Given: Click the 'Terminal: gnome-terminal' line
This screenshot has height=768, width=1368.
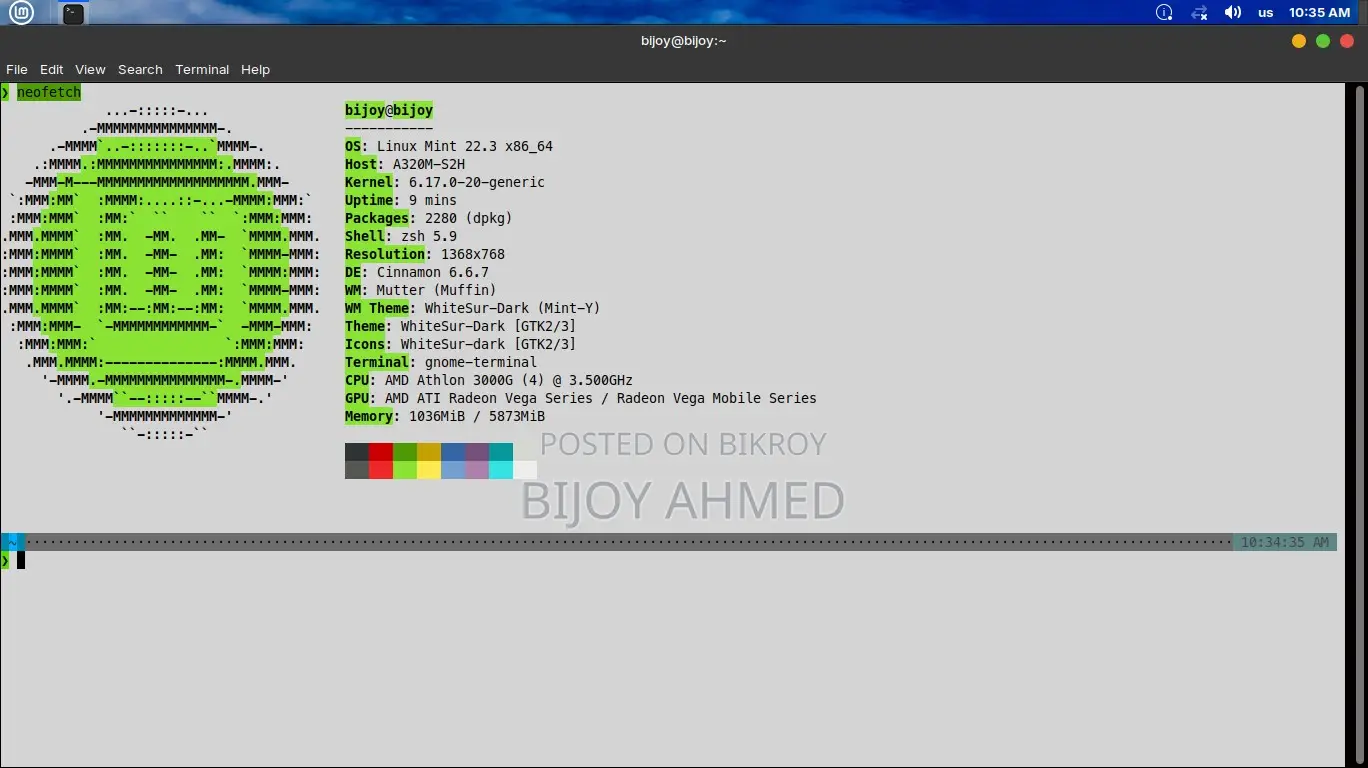Looking at the screenshot, I should tap(441, 362).
